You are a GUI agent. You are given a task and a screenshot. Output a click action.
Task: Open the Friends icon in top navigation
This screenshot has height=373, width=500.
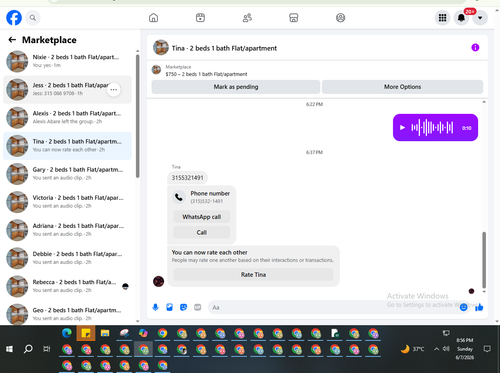(x=247, y=18)
